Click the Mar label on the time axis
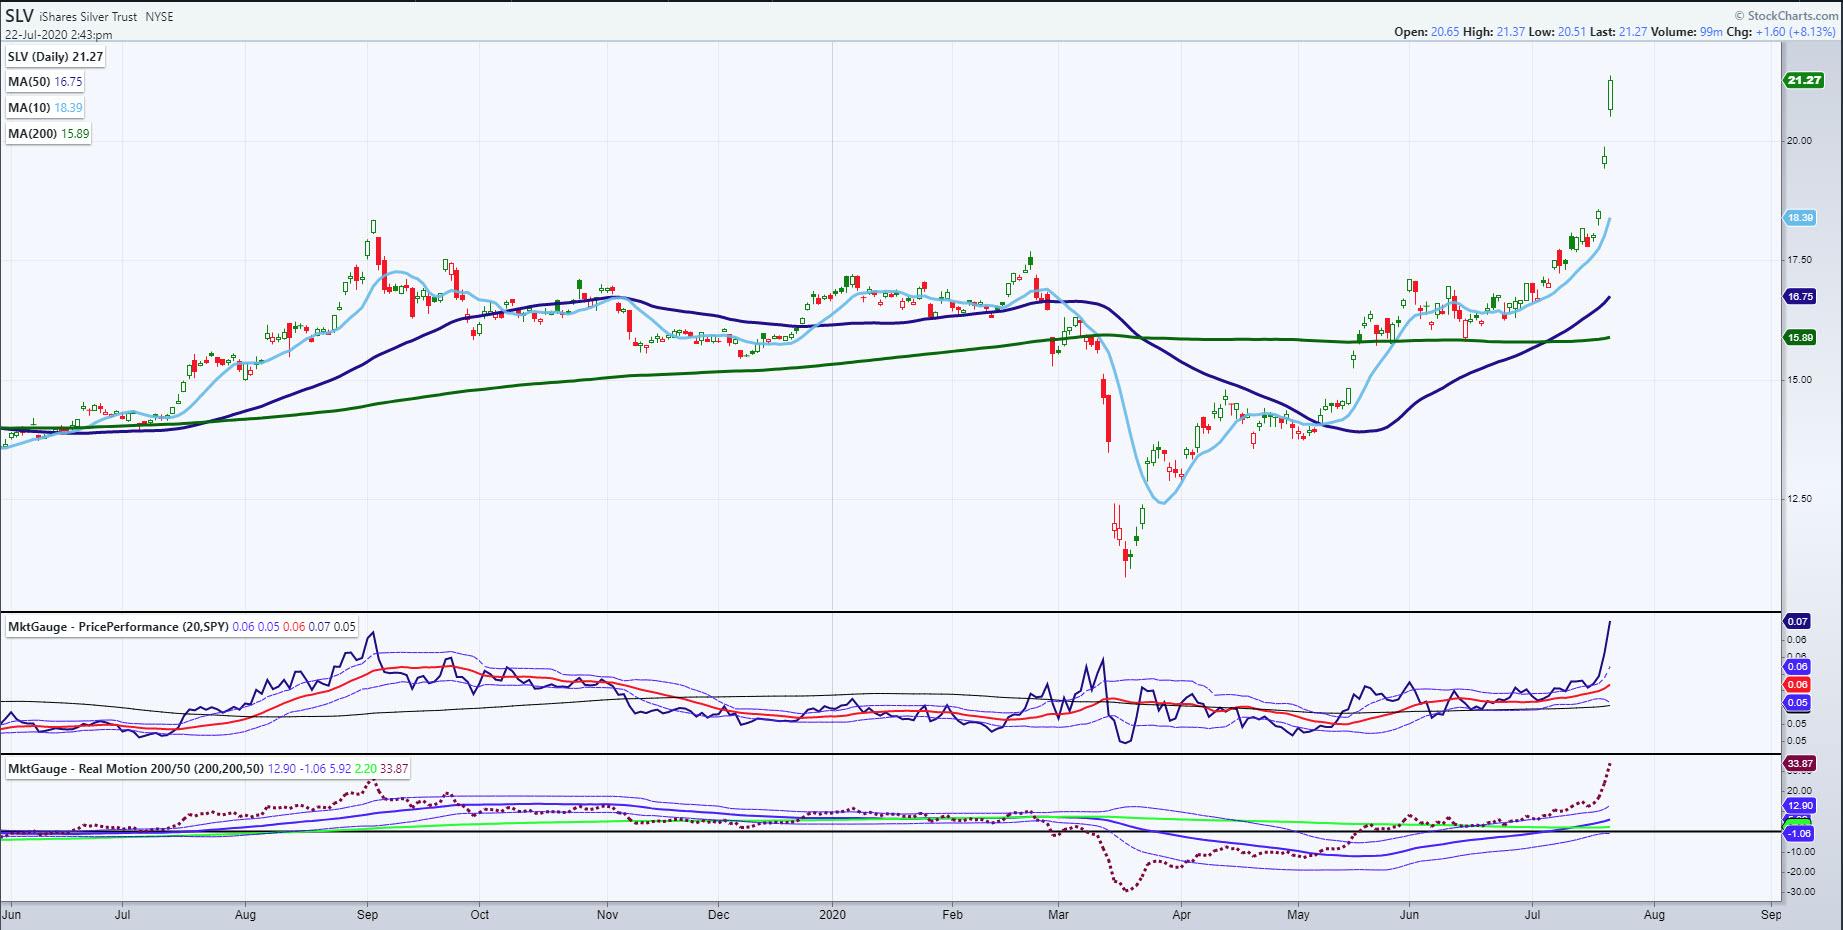Viewport: 1843px width, 930px height. [x=1057, y=914]
